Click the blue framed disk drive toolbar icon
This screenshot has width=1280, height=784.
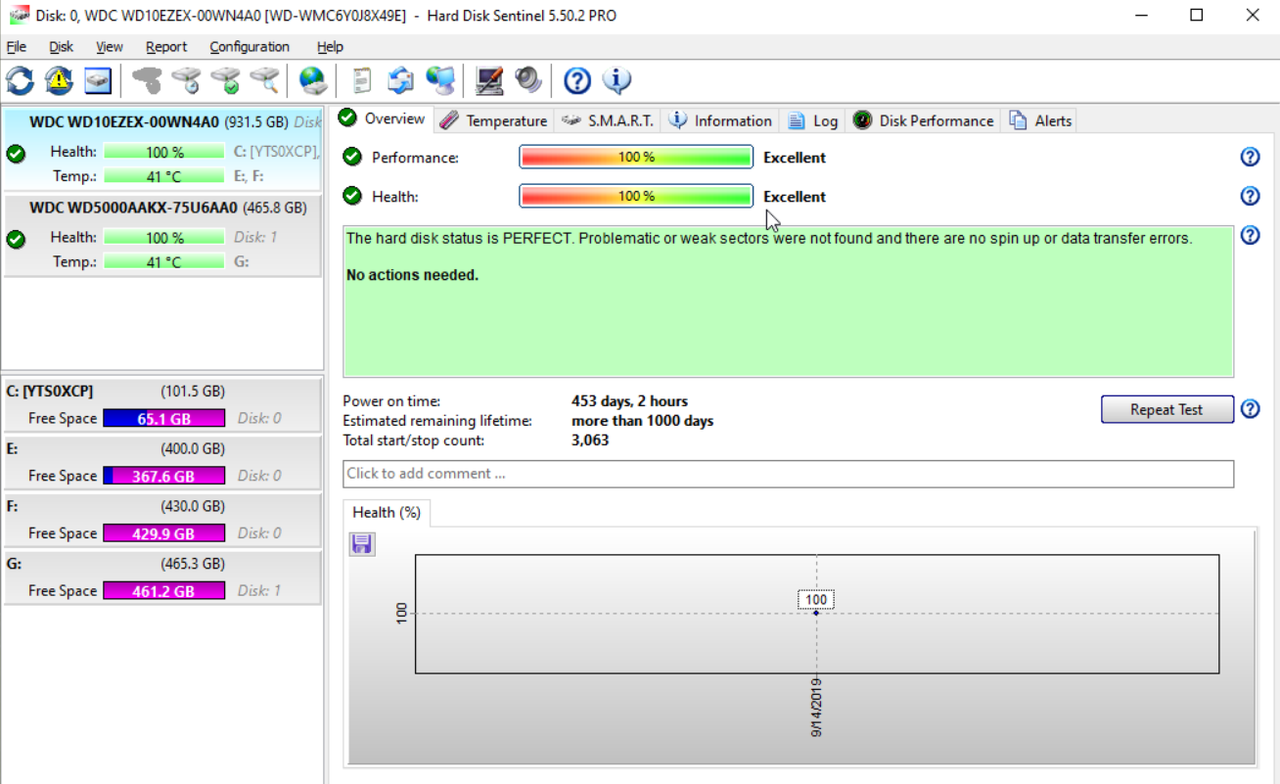(x=97, y=81)
